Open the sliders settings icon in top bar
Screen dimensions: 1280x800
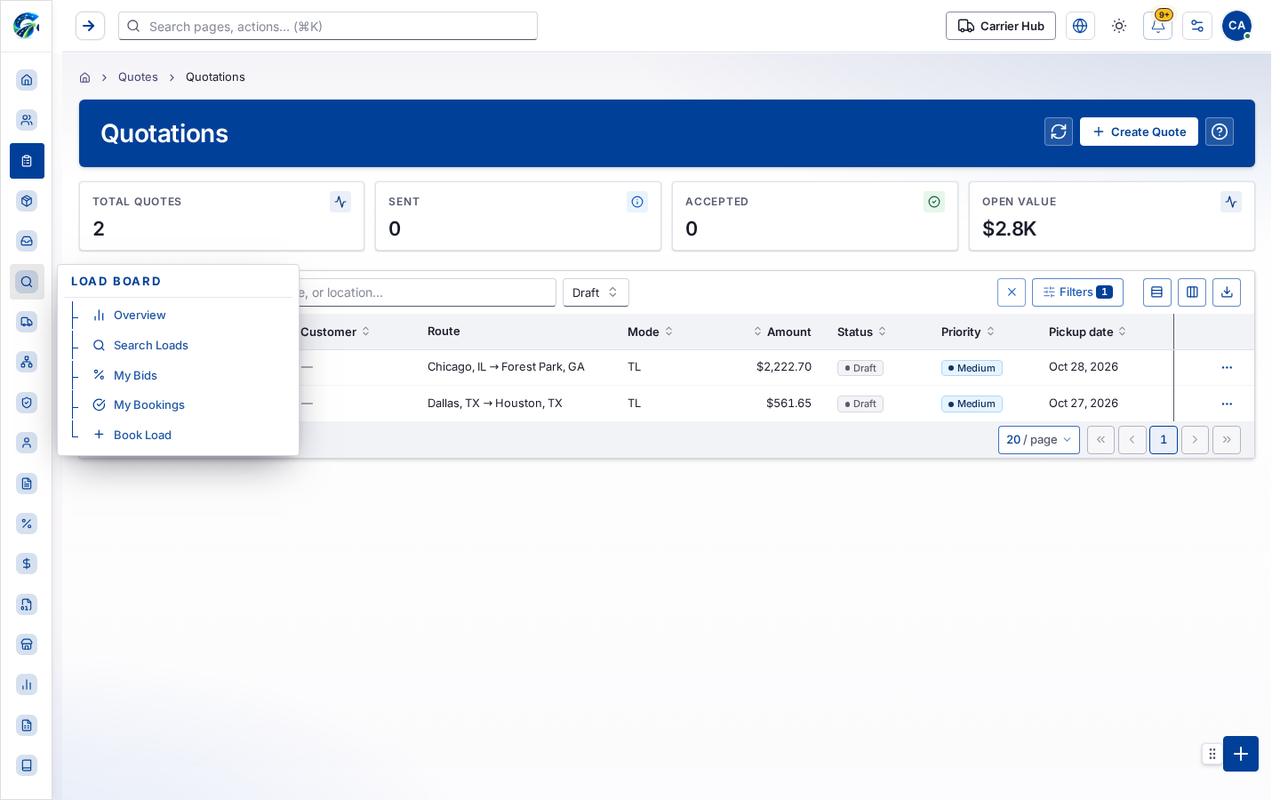click(x=1197, y=26)
